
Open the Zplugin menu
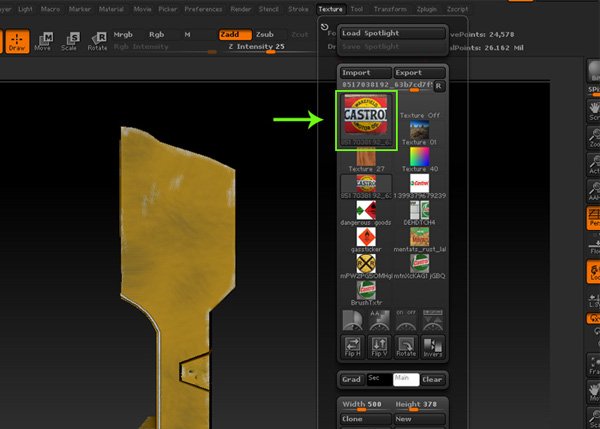[x=426, y=9]
